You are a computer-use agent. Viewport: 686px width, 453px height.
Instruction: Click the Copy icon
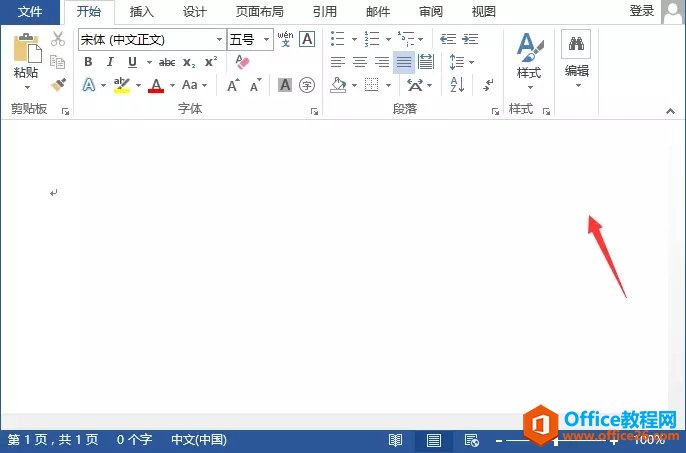pyautogui.click(x=58, y=62)
